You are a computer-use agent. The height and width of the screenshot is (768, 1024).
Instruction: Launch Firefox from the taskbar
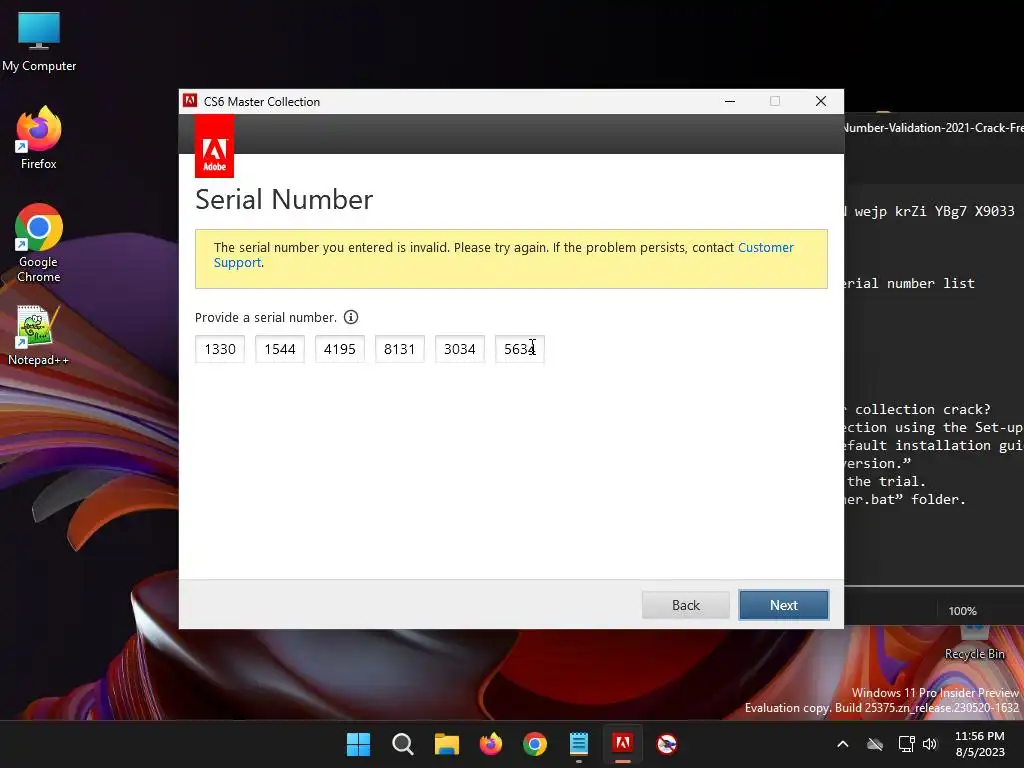click(490, 744)
